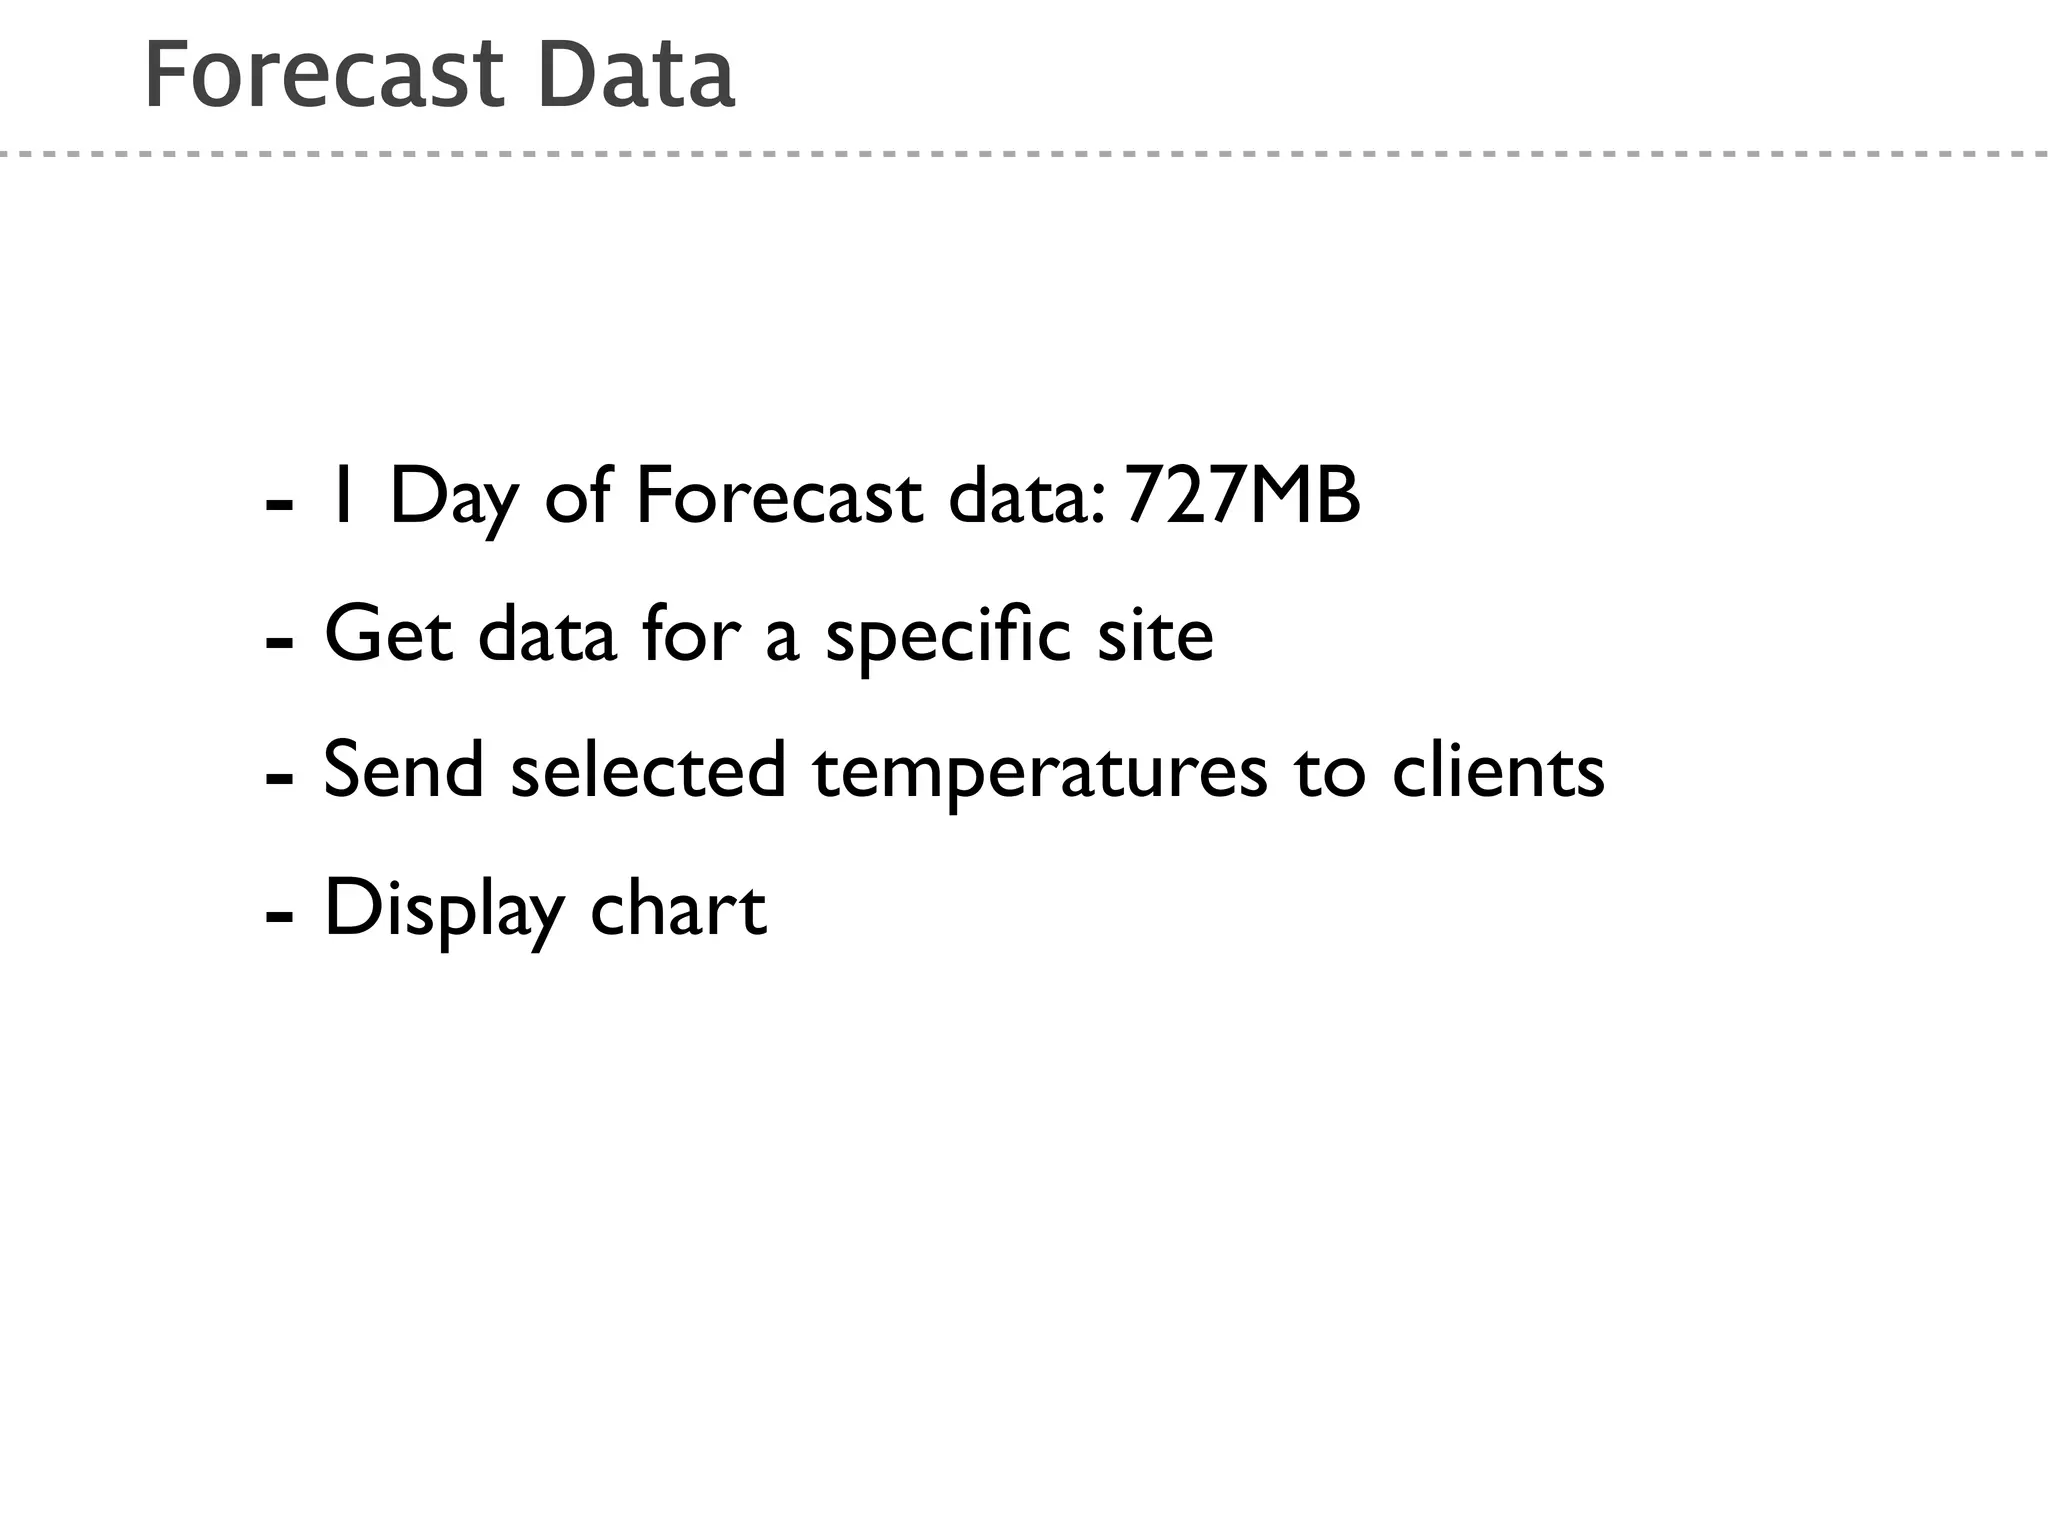The height and width of the screenshot is (1536, 2048).
Task: Click the "Forecast Data" slide title
Action: pos(440,76)
